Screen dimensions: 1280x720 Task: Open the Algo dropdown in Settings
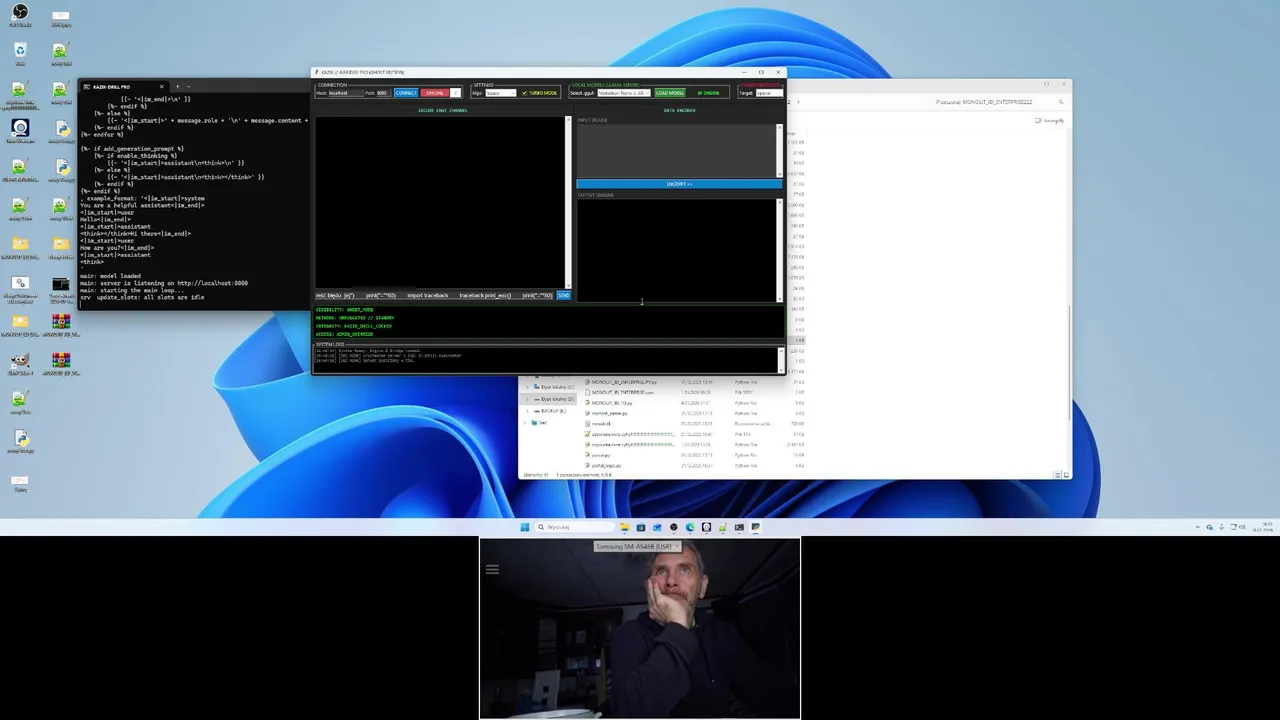(x=501, y=93)
